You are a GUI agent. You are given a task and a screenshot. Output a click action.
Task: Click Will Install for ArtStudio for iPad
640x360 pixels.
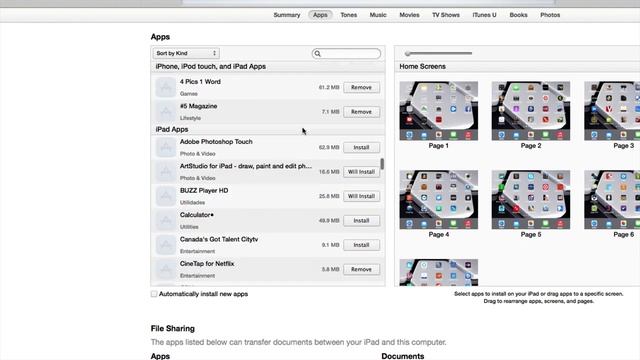coord(361,172)
